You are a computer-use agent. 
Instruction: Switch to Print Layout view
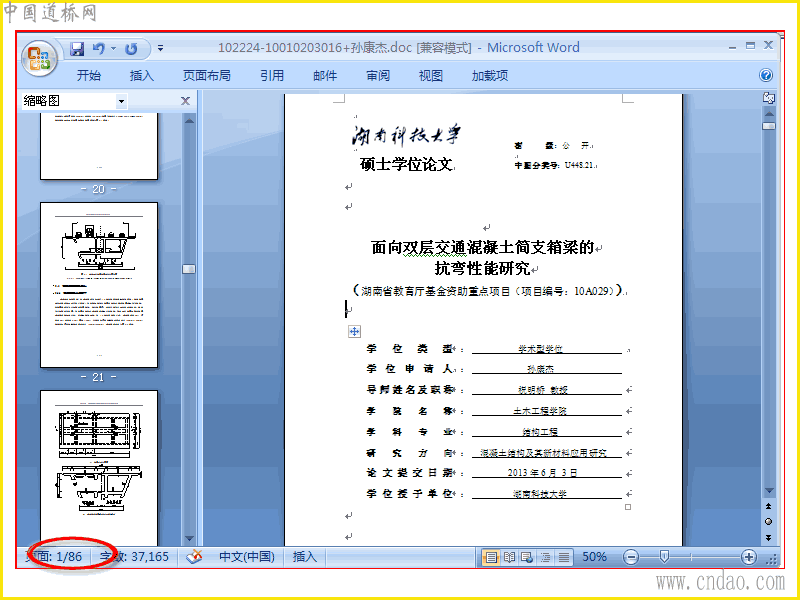(490, 557)
